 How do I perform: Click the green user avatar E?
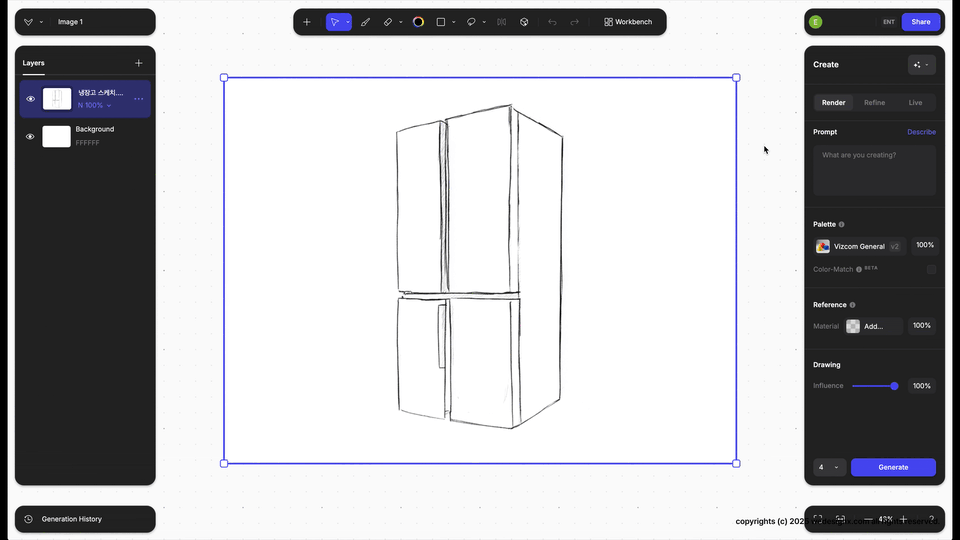816,22
